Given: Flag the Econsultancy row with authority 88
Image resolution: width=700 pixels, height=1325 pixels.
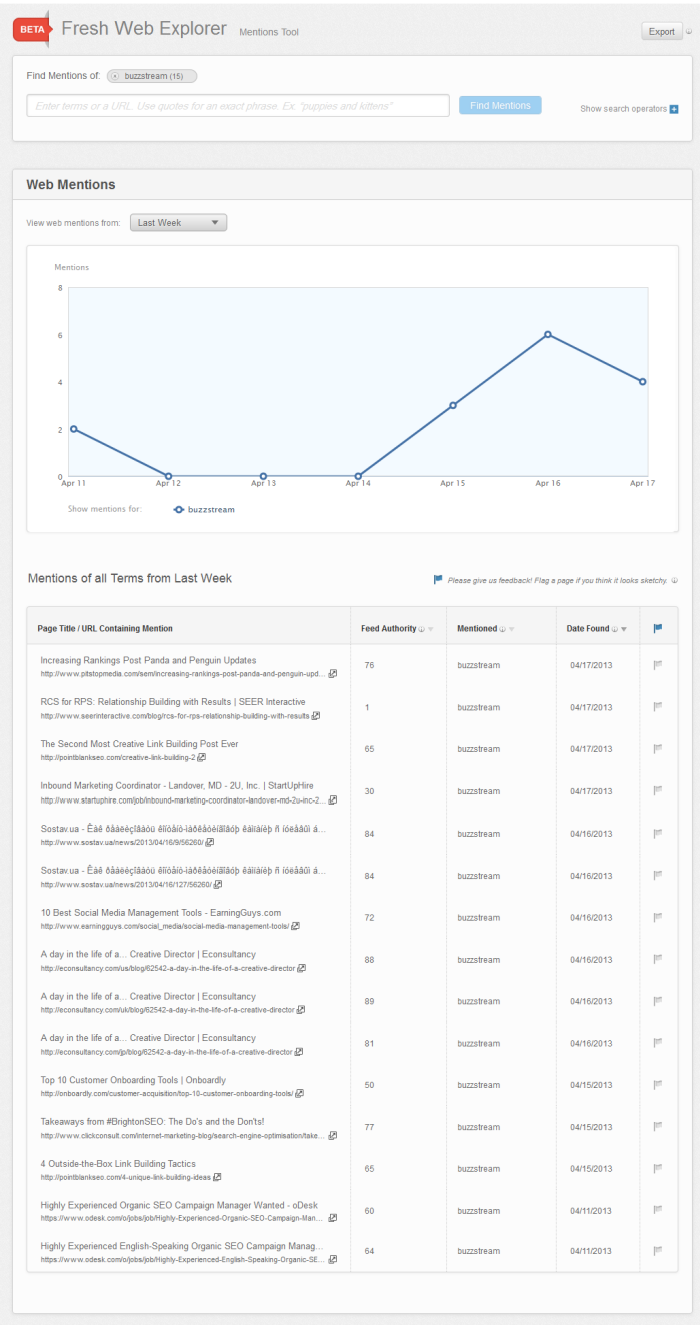Looking at the screenshot, I should click(658, 959).
